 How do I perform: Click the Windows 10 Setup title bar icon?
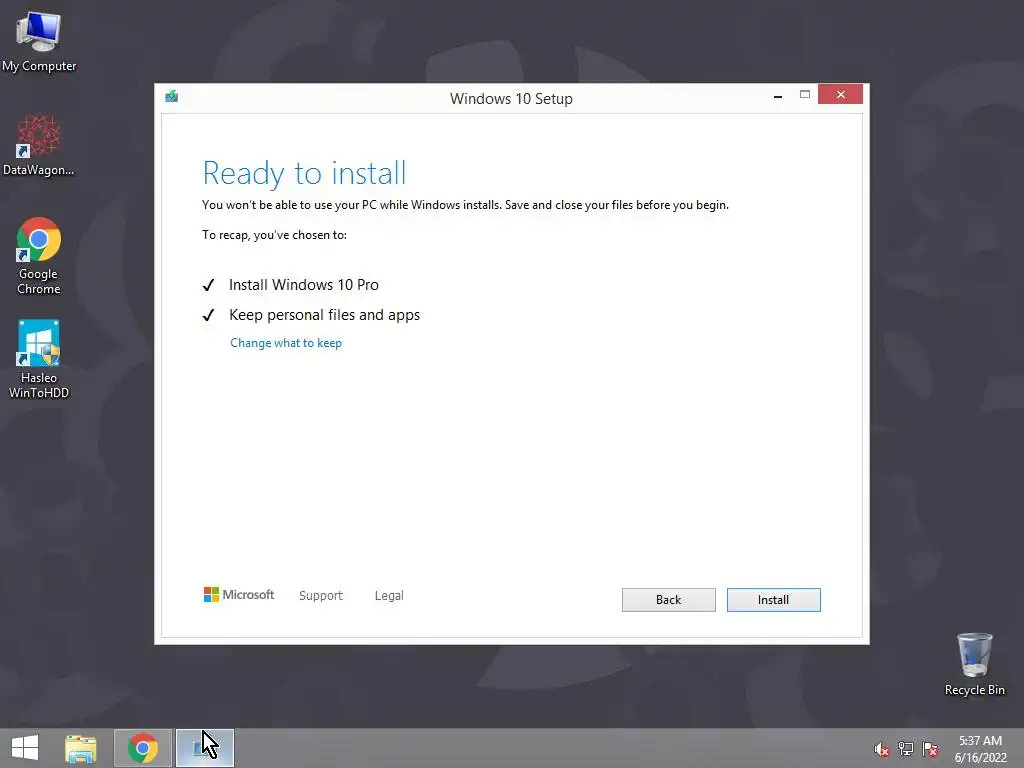[172, 97]
